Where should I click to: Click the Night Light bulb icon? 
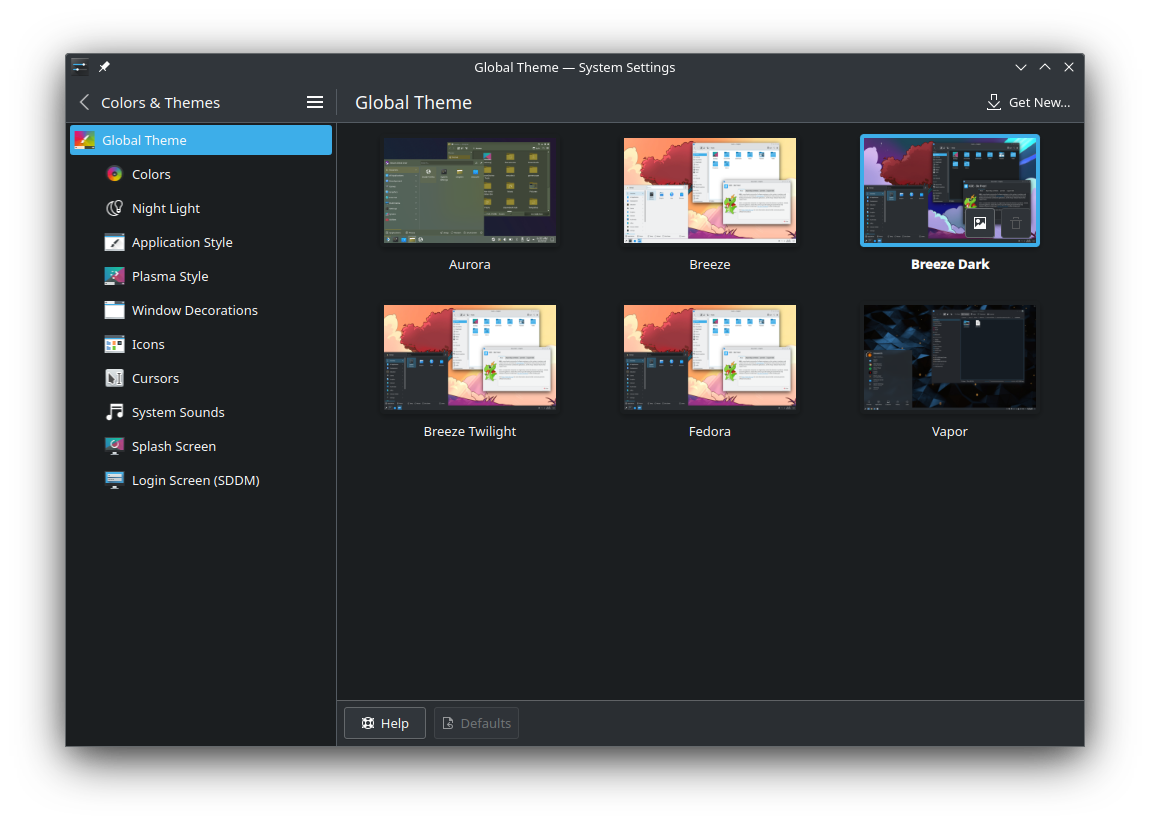[114, 208]
